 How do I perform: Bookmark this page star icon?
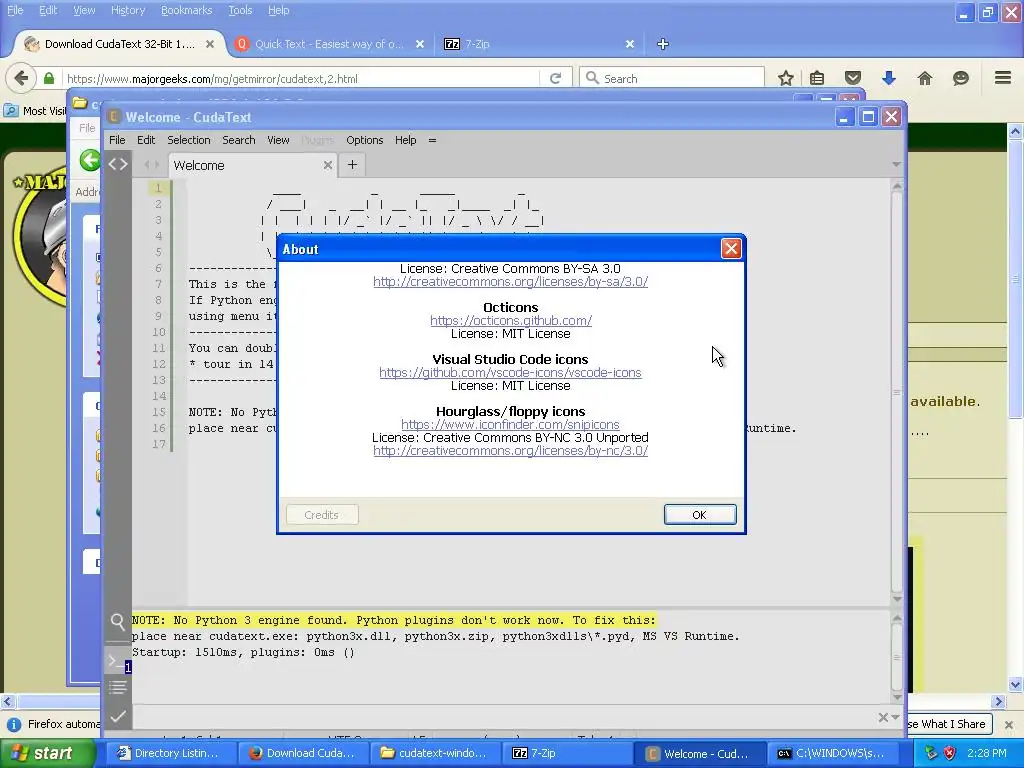point(786,78)
